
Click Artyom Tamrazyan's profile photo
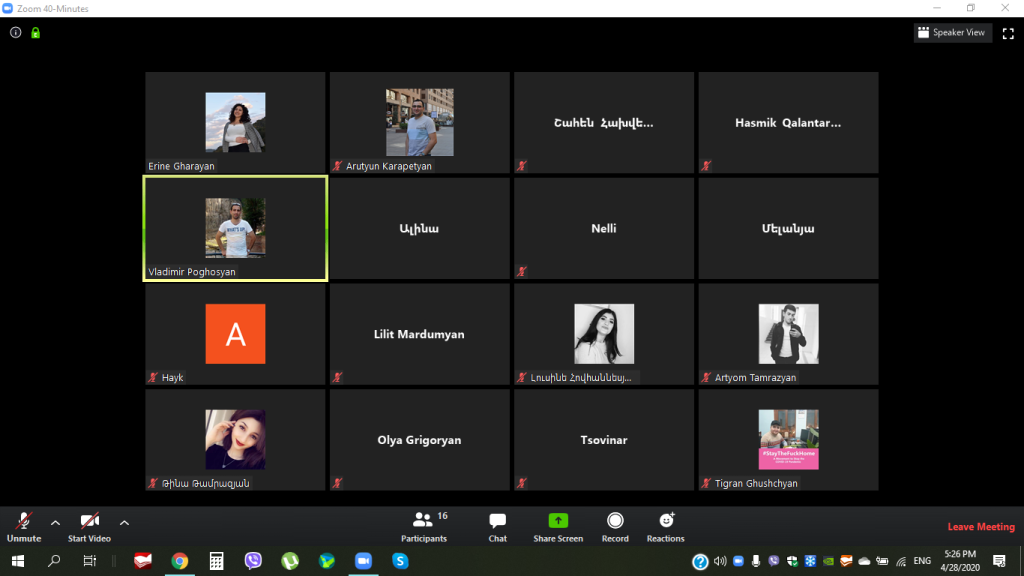coord(788,334)
